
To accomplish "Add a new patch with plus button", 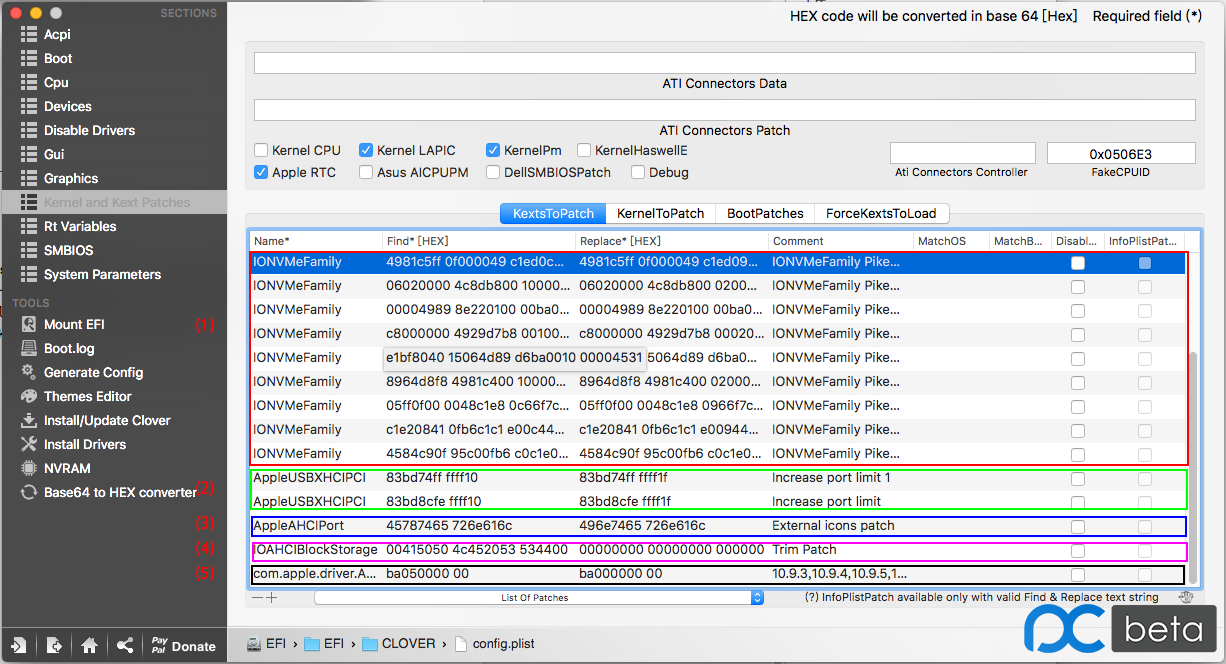I will tap(271, 597).
